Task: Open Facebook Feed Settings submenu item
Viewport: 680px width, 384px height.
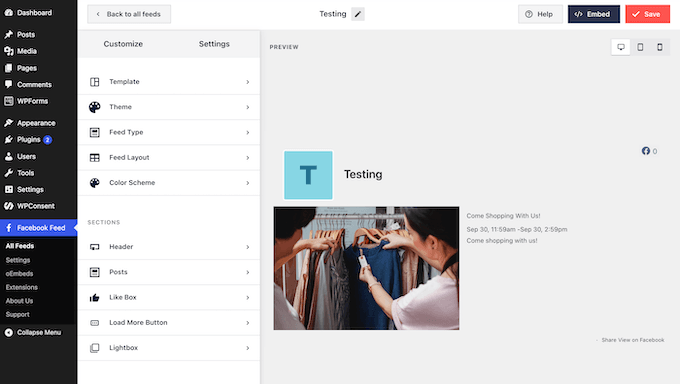Action: (x=18, y=260)
